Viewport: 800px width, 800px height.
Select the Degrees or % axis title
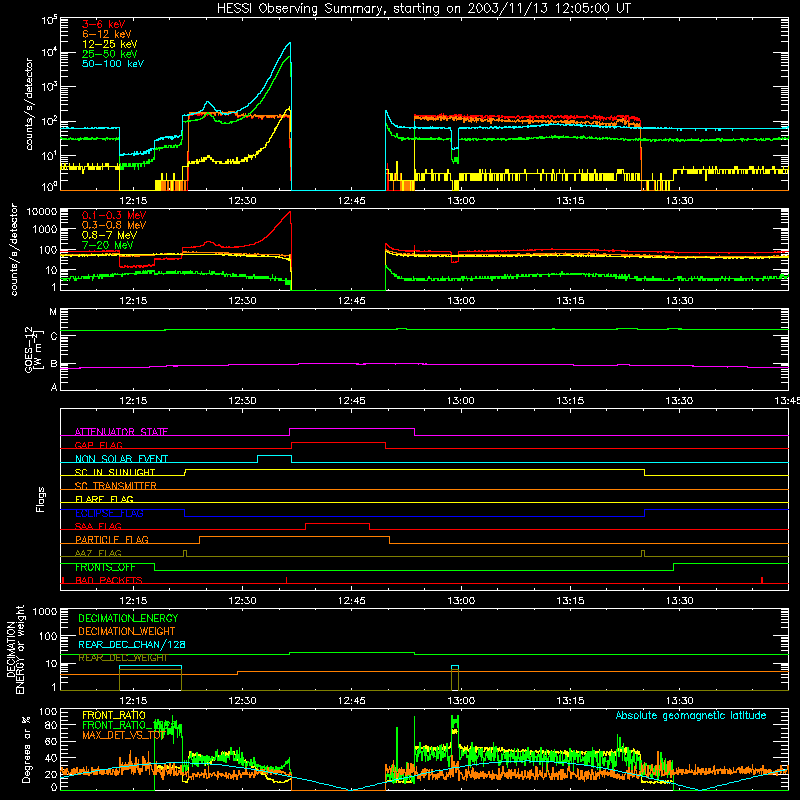click(x=26, y=749)
